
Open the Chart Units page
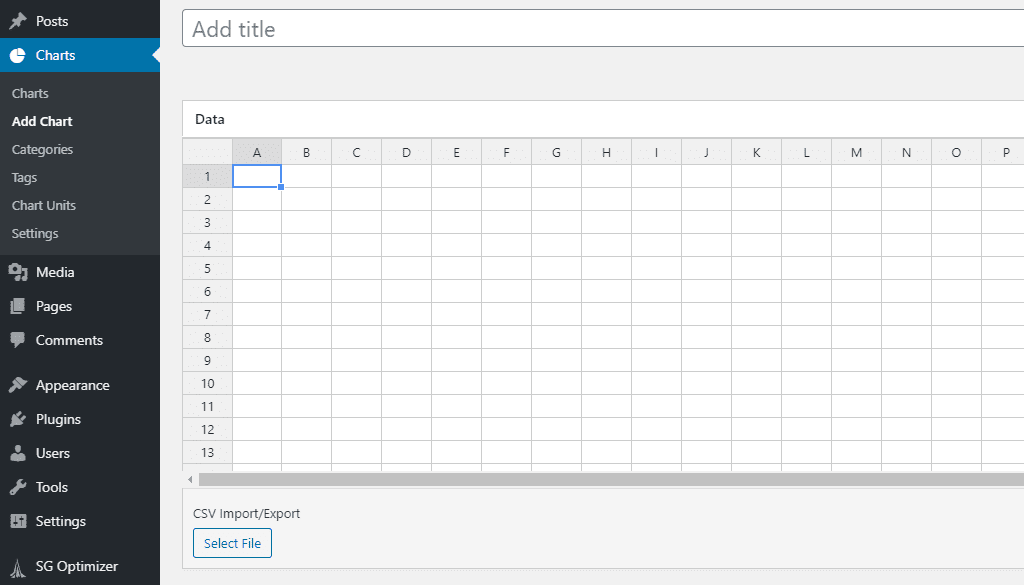[44, 205]
